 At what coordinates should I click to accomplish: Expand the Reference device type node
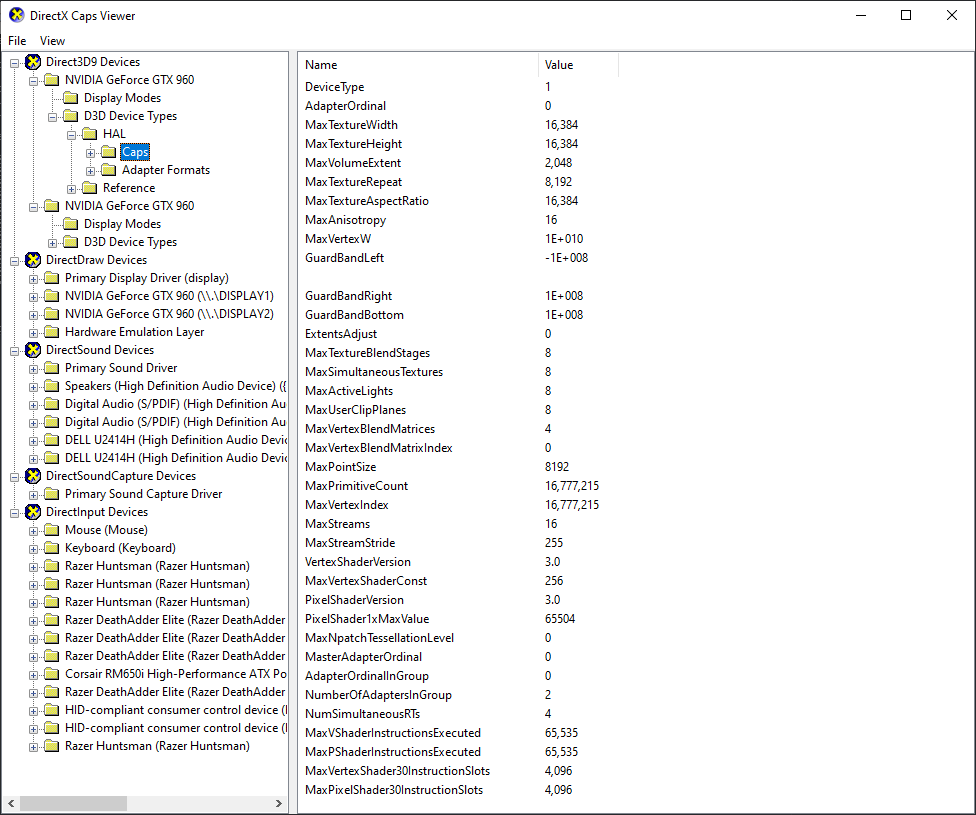pyautogui.click(x=72, y=189)
